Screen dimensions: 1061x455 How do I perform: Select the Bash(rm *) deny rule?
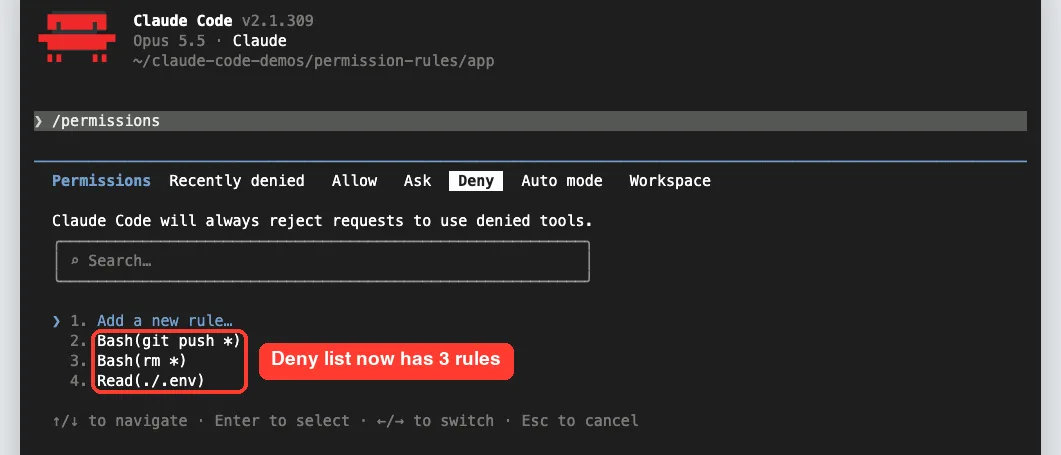point(141,361)
